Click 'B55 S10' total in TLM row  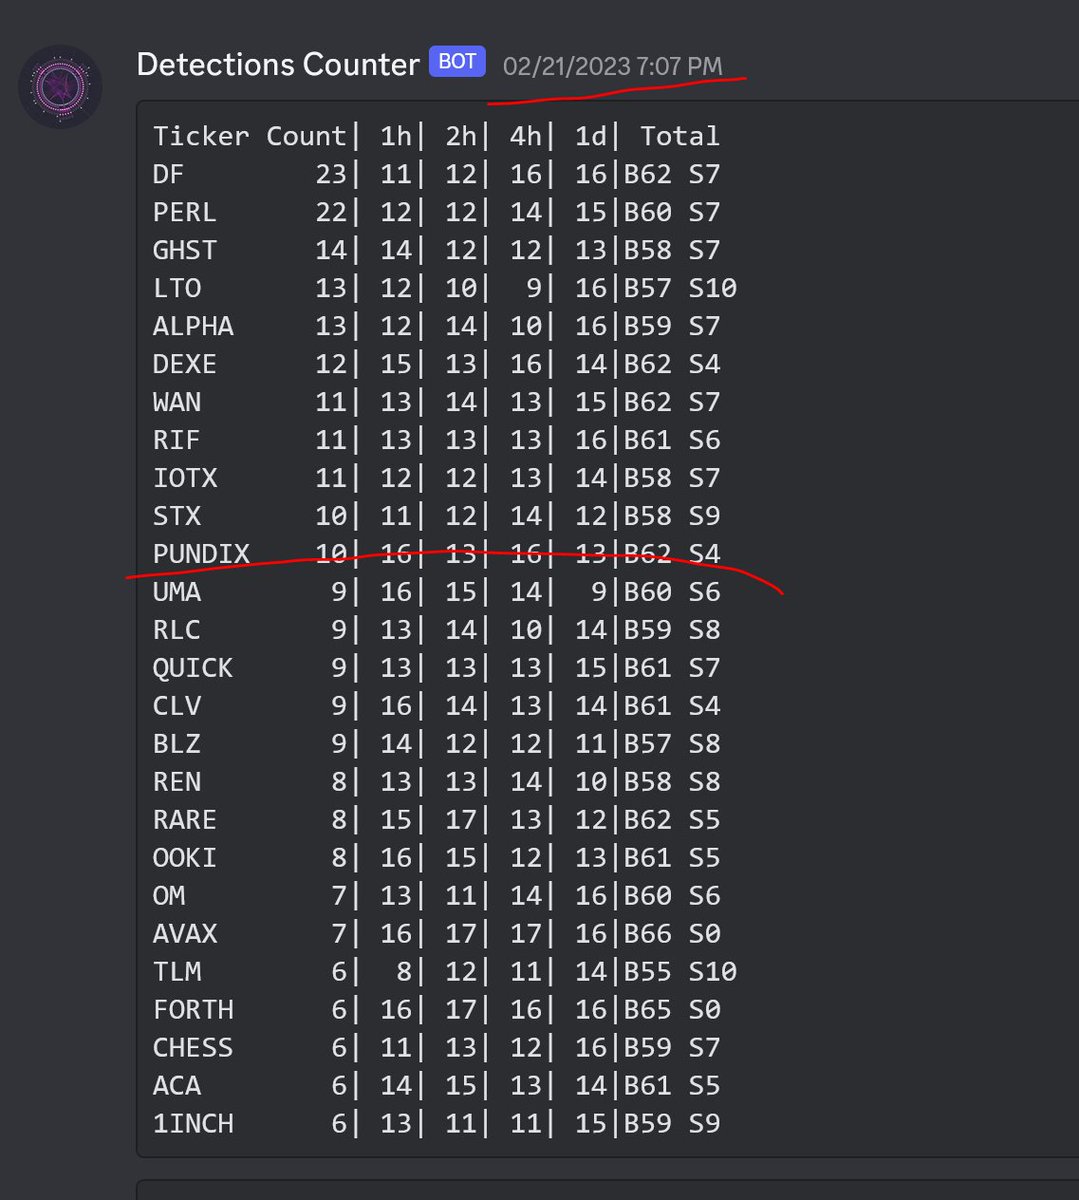click(680, 972)
